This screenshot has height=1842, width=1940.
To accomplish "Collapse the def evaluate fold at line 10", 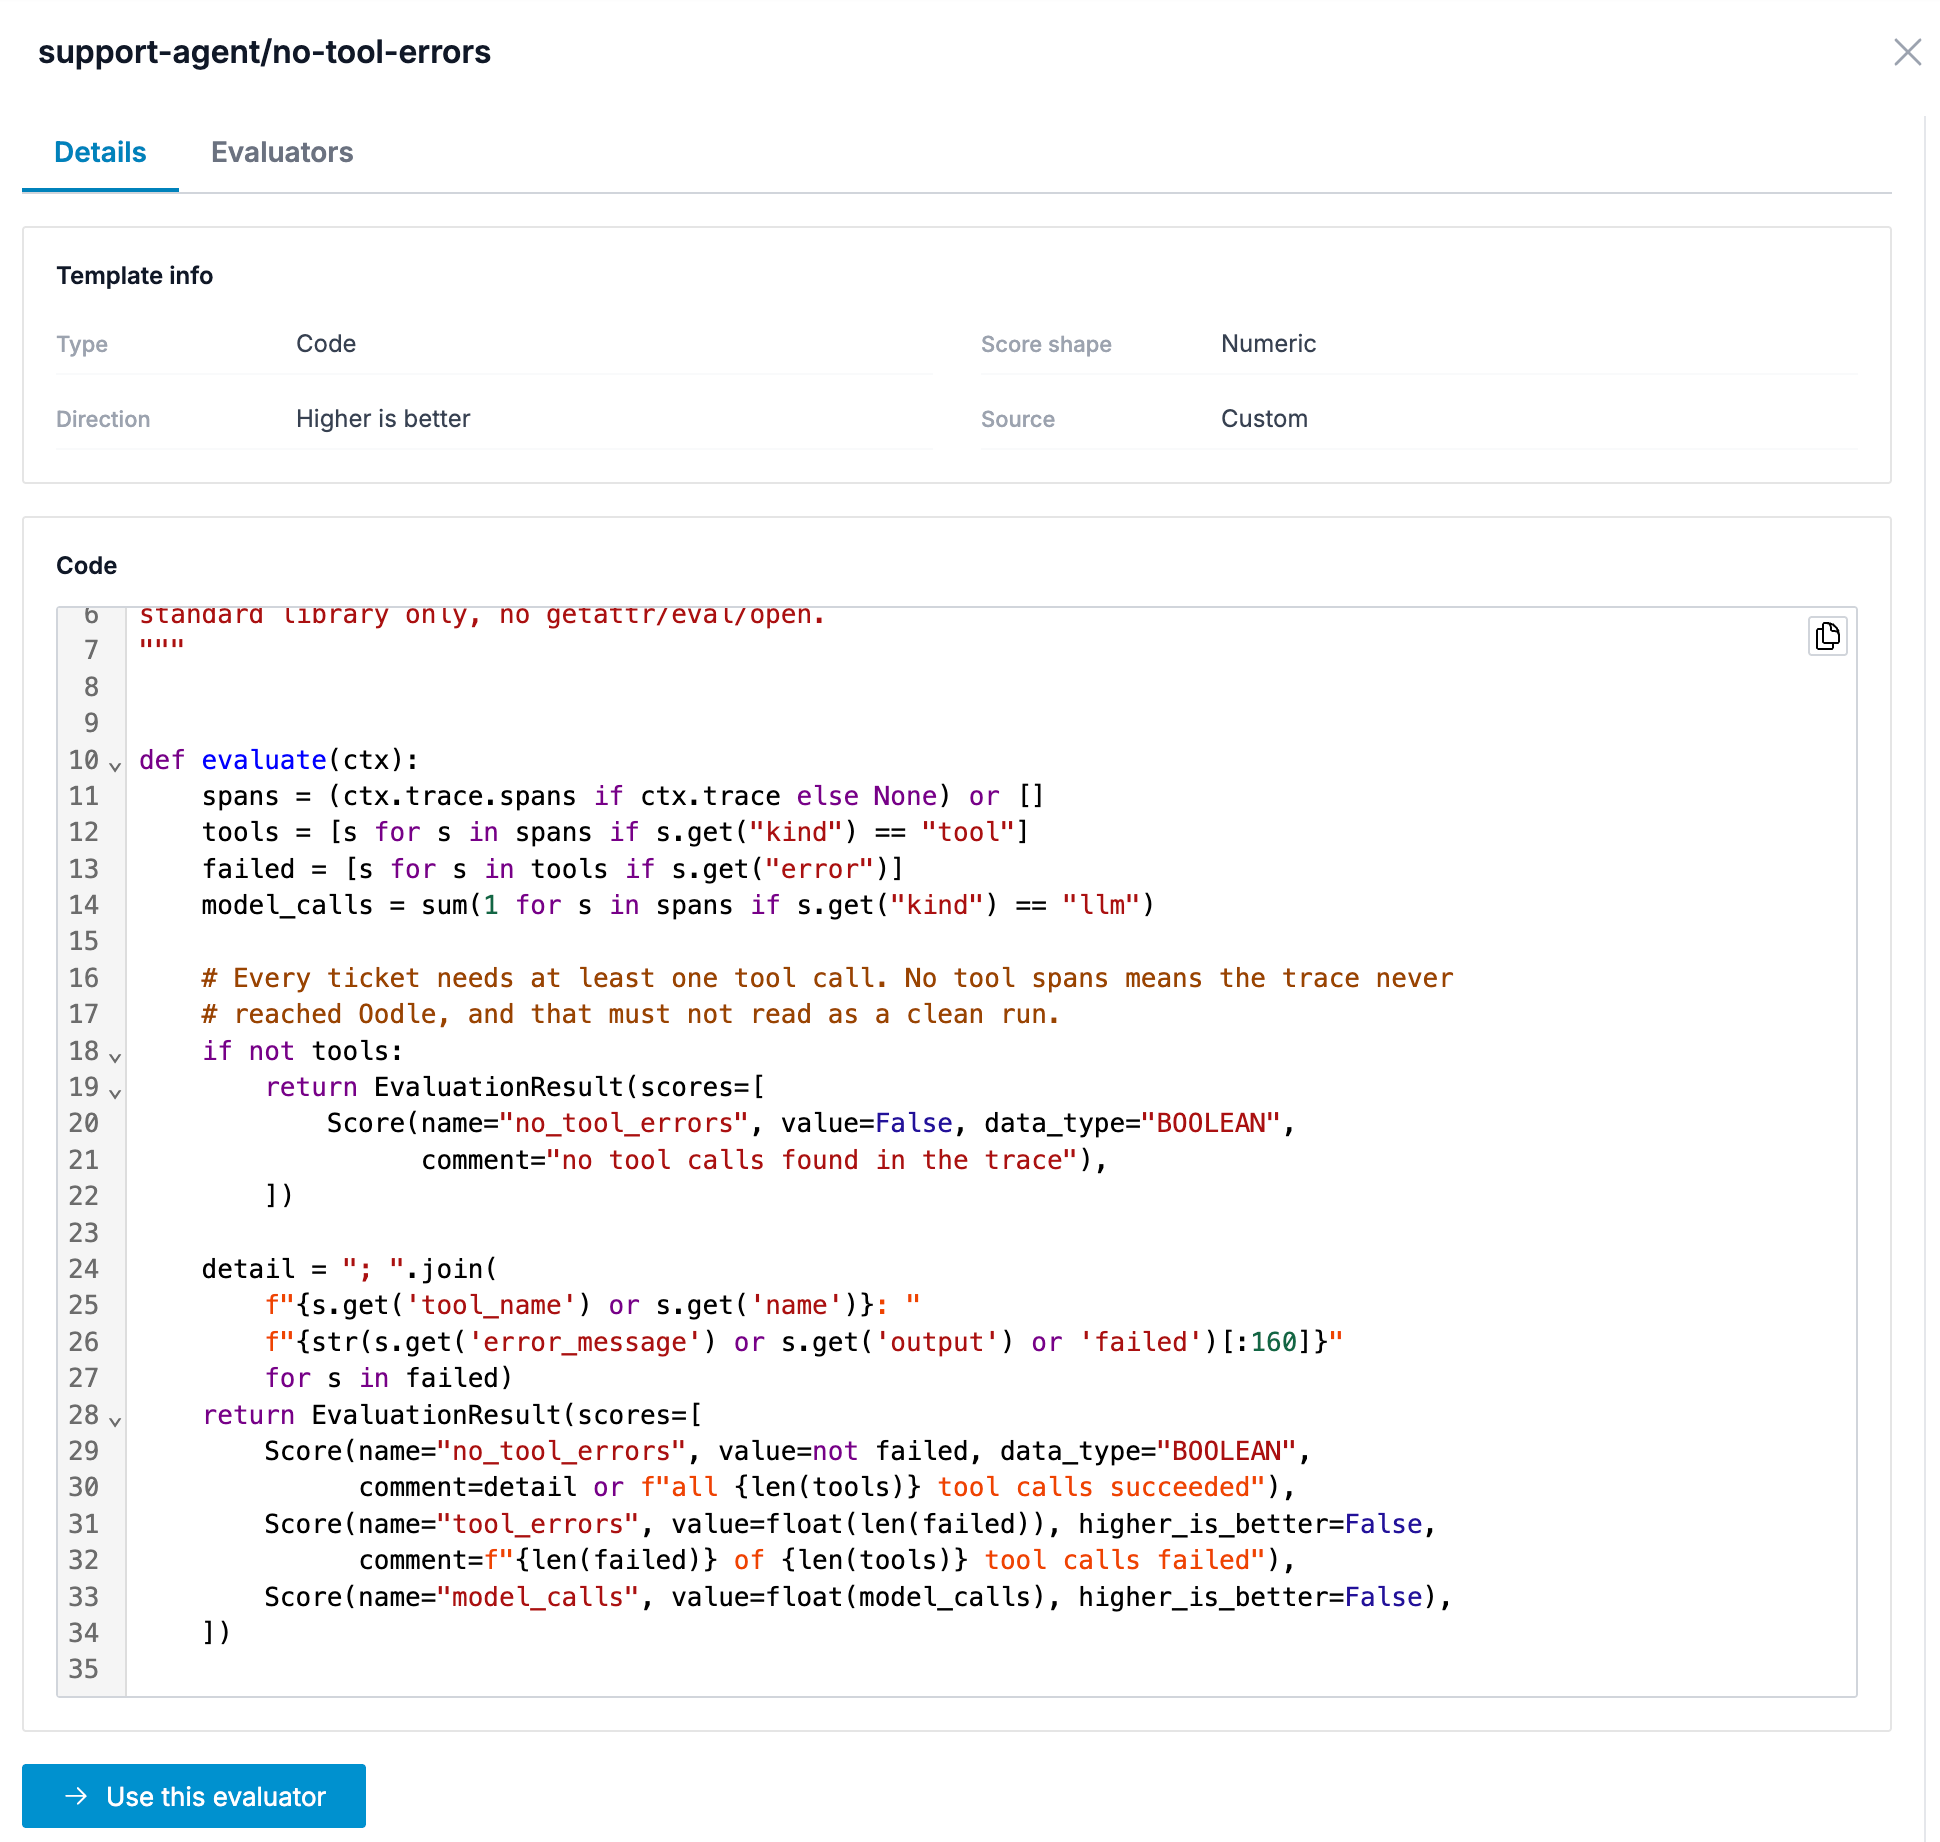I will 115,767.
